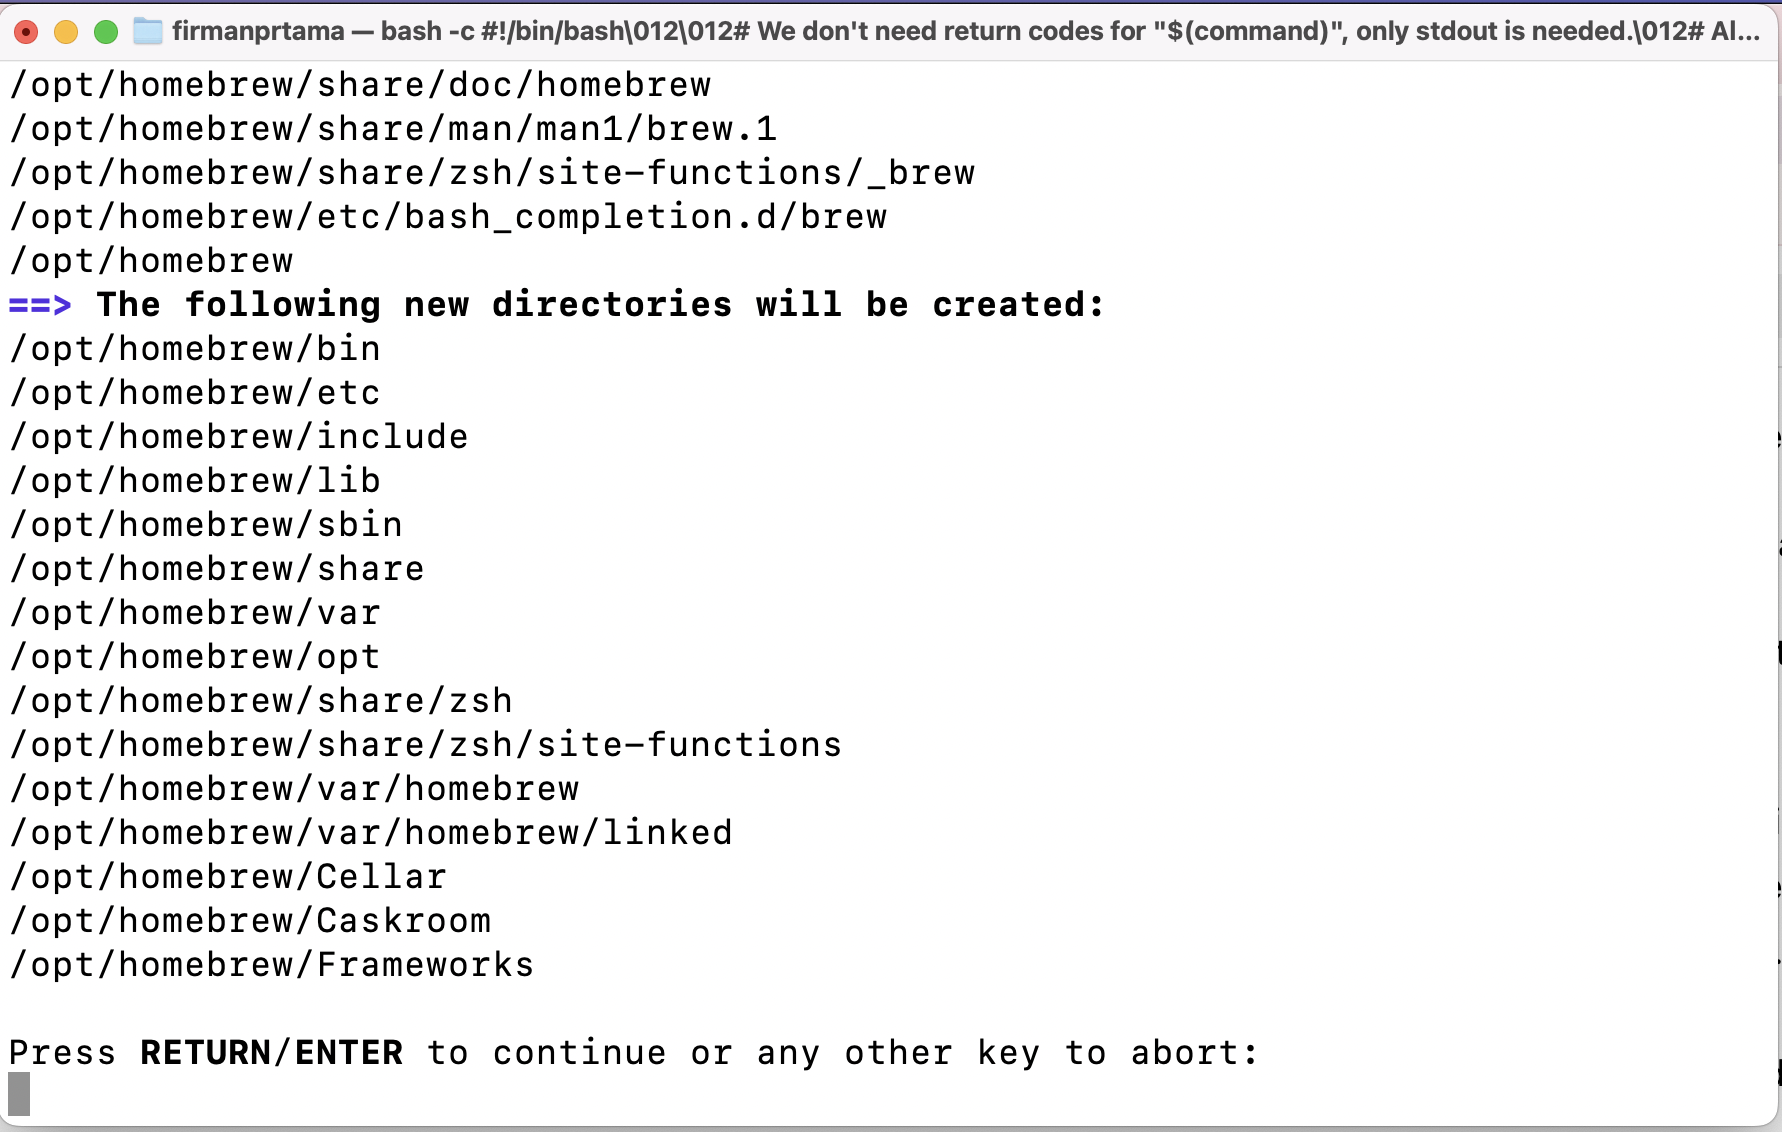
Task: Click the folder proxy icon in title bar
Action: pyautogui.click(x=148, y=31)
